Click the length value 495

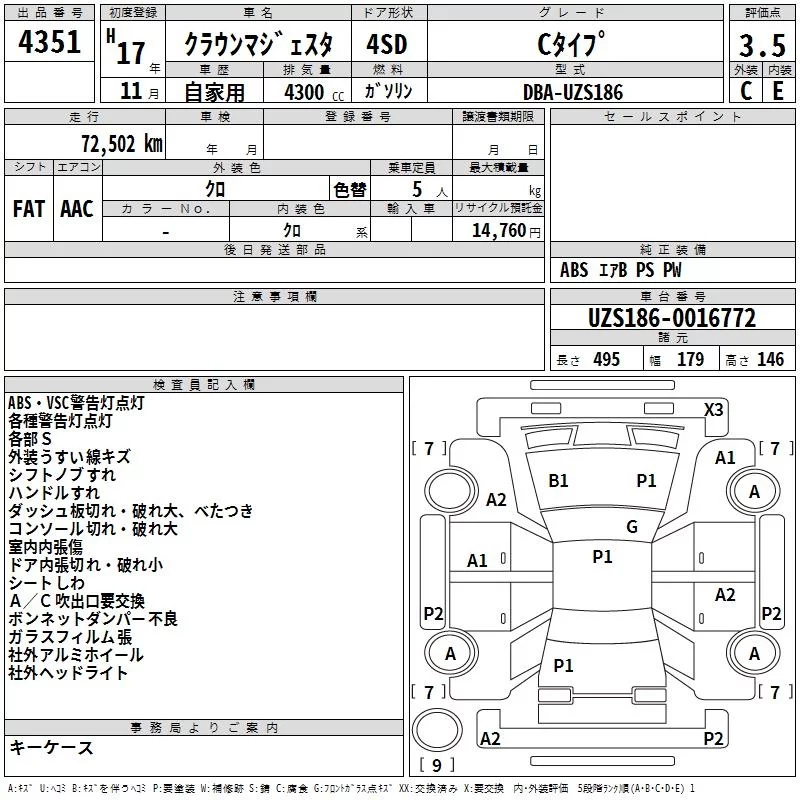pyautogui.click(x=607, y=359)
